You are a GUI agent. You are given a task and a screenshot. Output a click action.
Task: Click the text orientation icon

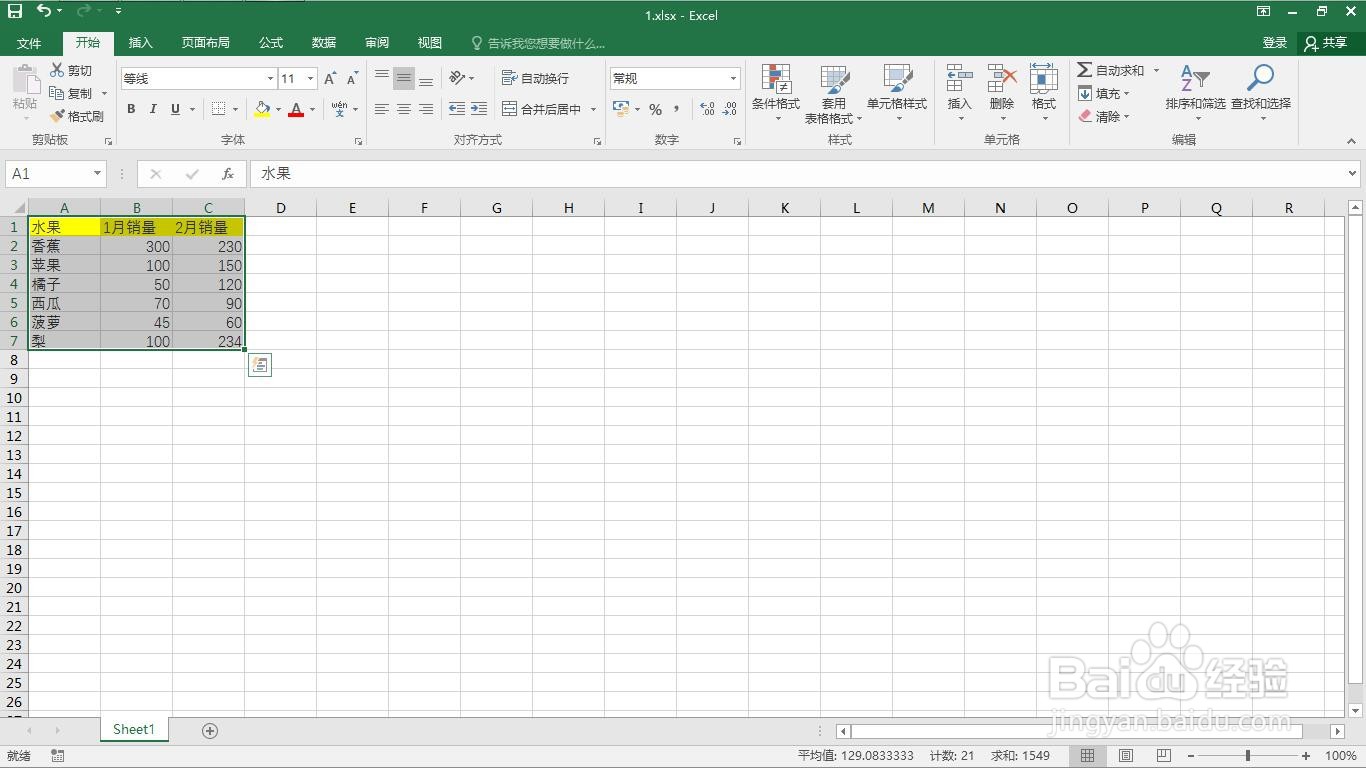pyautogui.click(x=457, y=77)
